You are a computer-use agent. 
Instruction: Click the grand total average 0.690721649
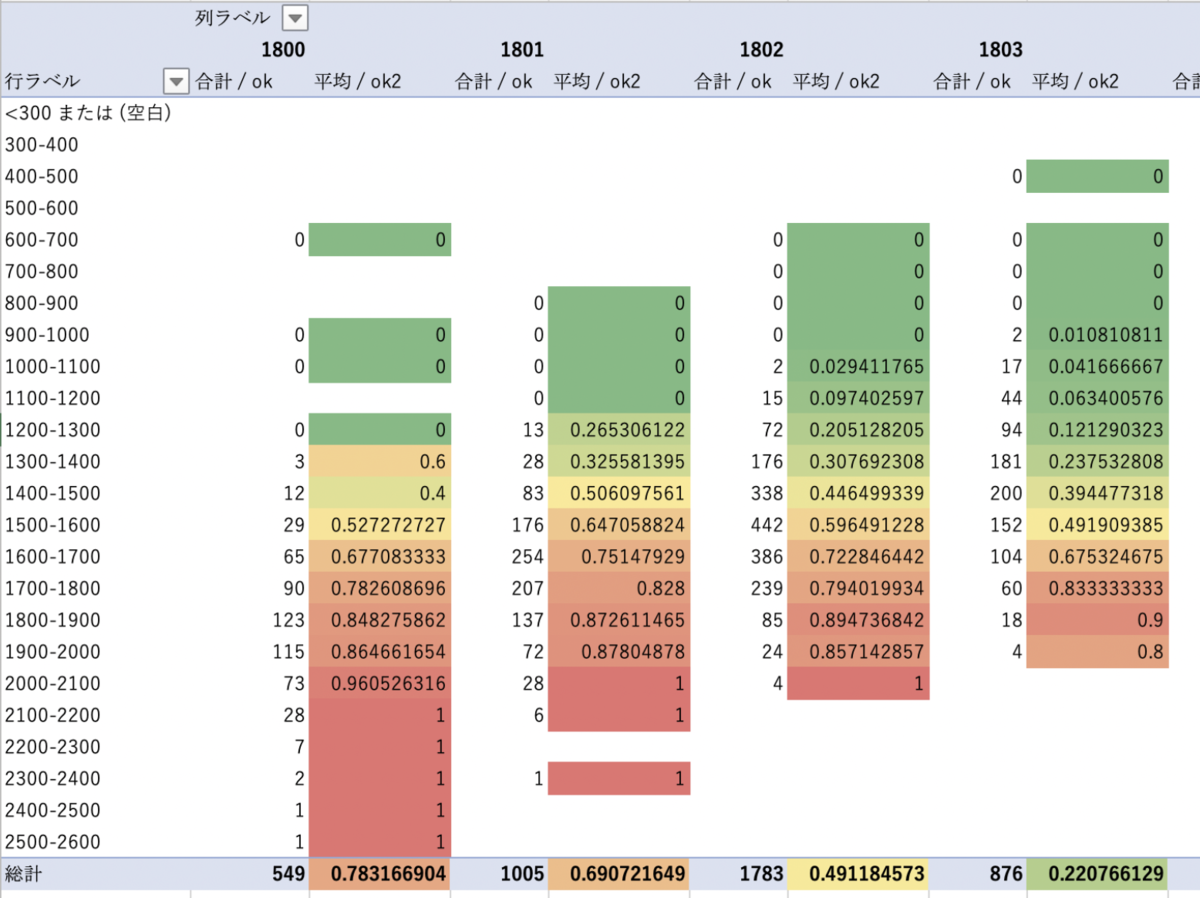619,874
